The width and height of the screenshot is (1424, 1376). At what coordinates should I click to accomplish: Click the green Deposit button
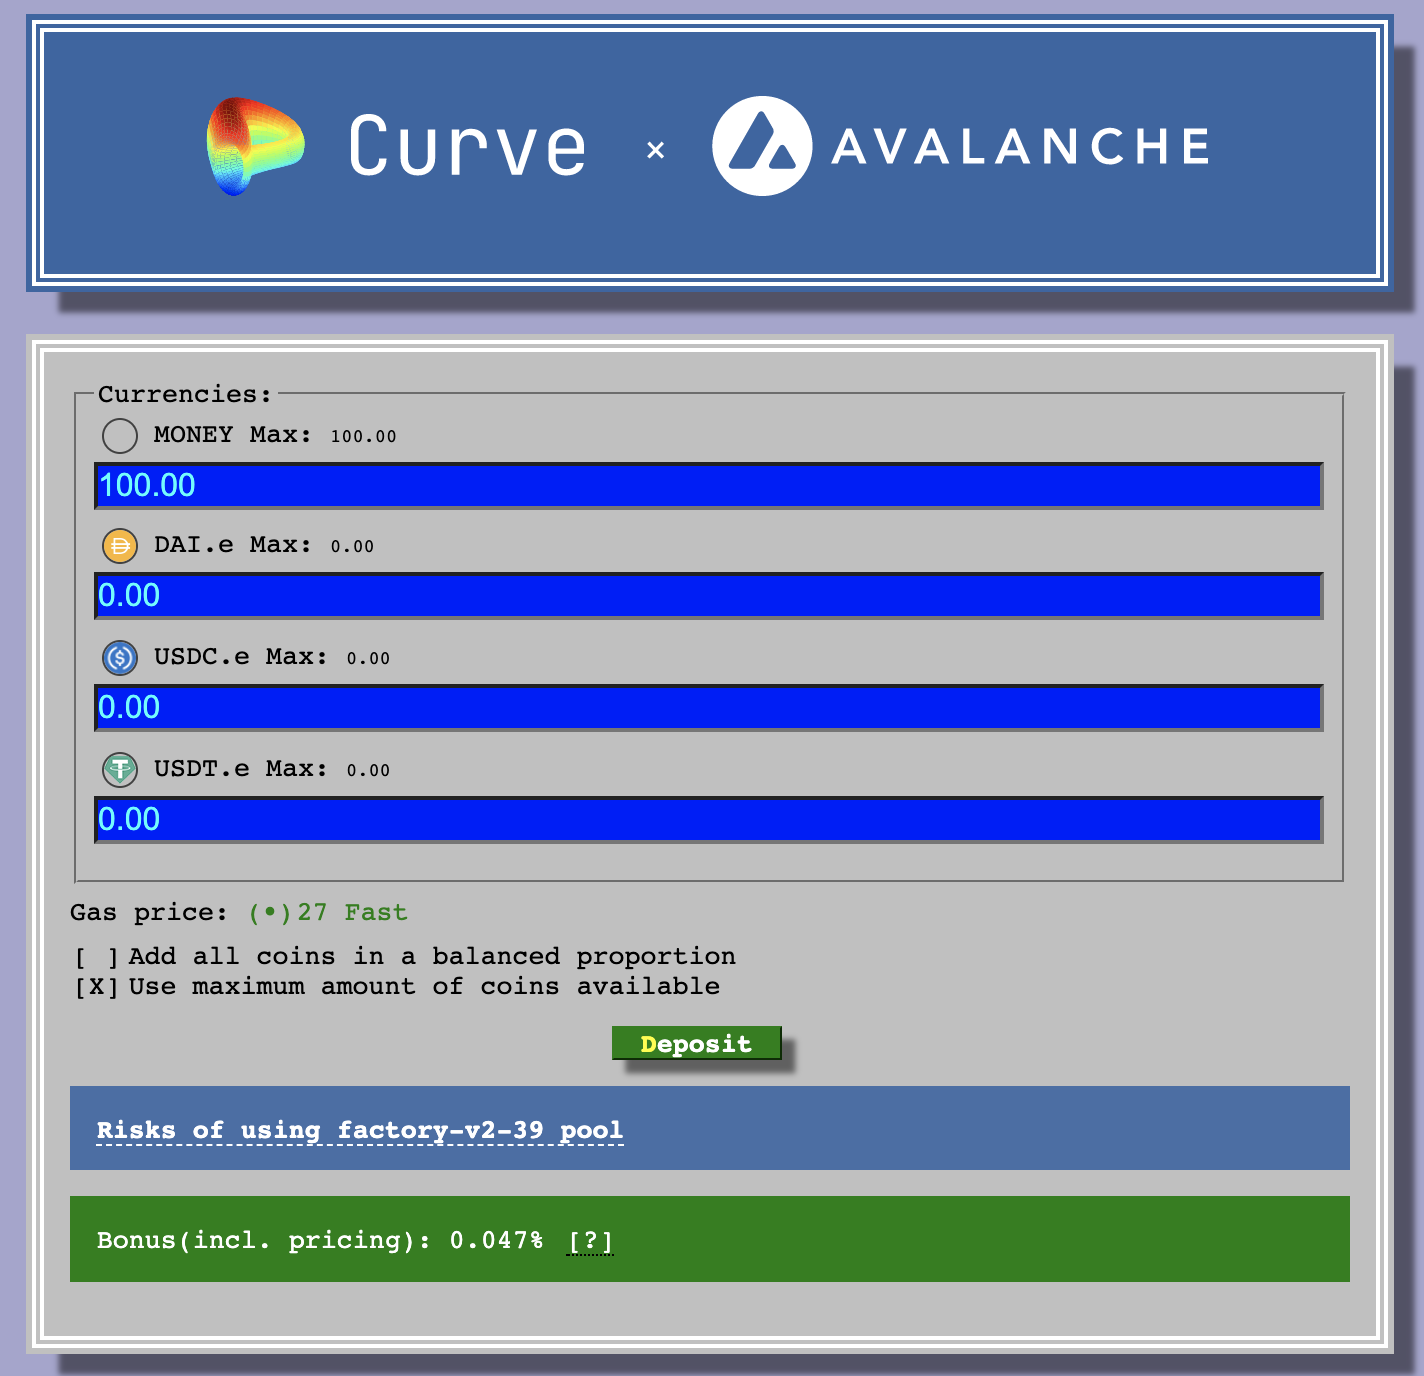(x=696, y=1043)
